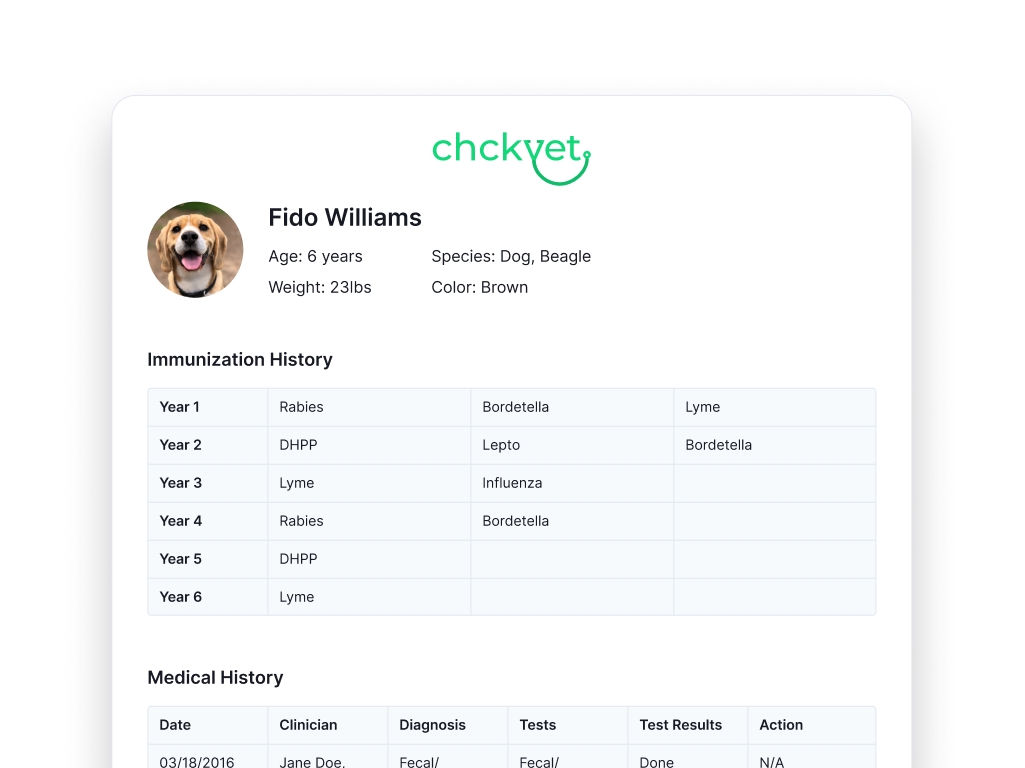Click Lyme in the Year 6 row
The height and width of the screenshot is (768, 1025).
(297, 597)
